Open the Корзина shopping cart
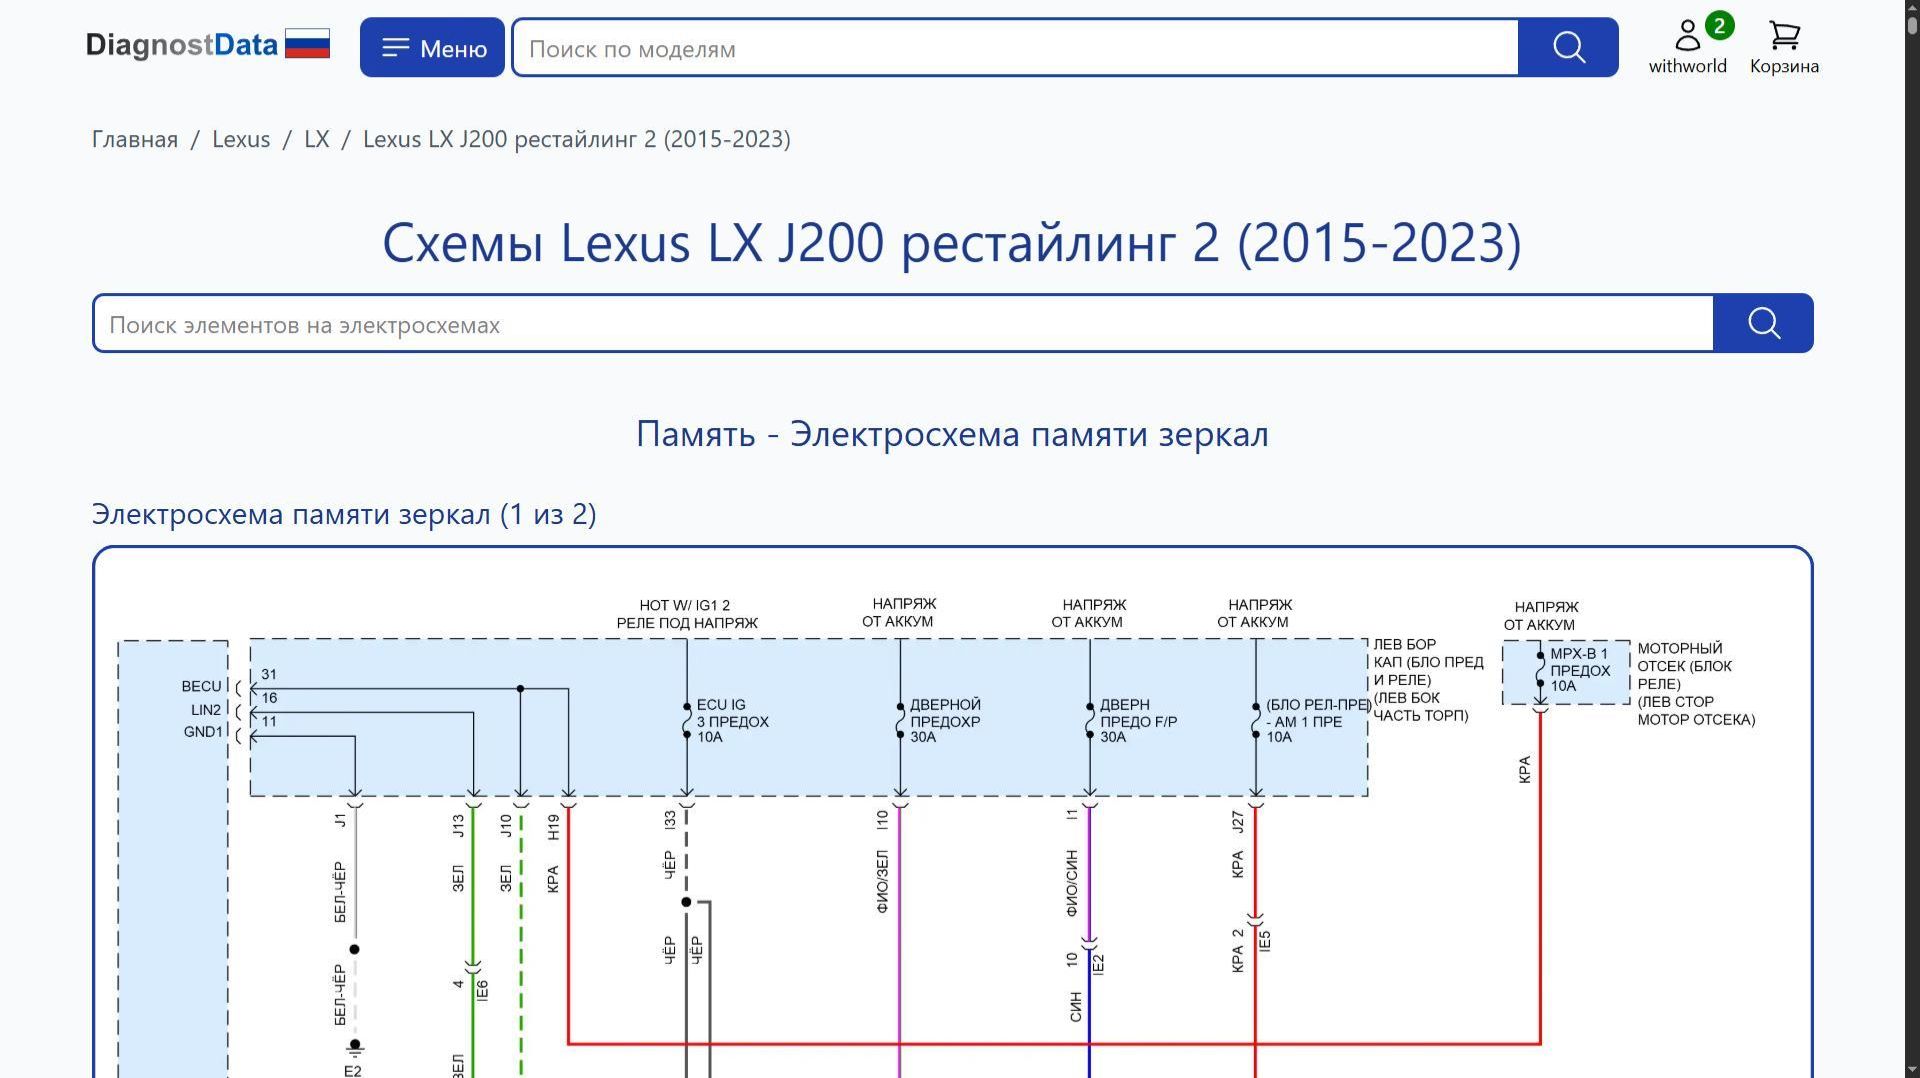The height and width of the screenshot is (1078, 1920). pyautogui.click(x=1784, y=47)
